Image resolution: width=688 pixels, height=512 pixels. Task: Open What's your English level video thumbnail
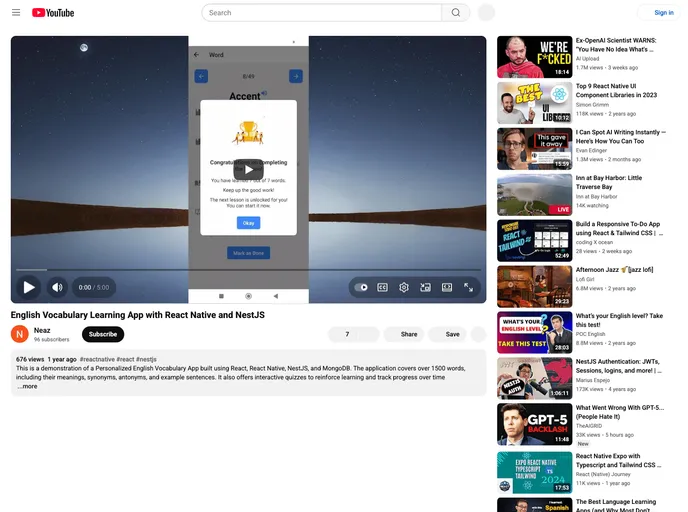point(534,333)
